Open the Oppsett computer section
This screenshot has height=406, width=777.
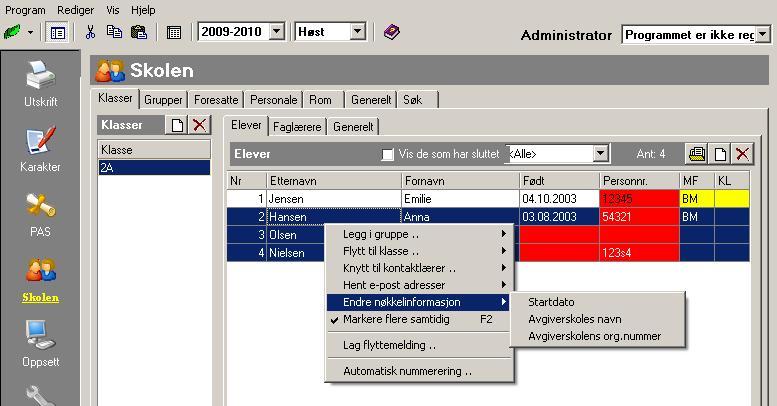[x=40, y=344]
